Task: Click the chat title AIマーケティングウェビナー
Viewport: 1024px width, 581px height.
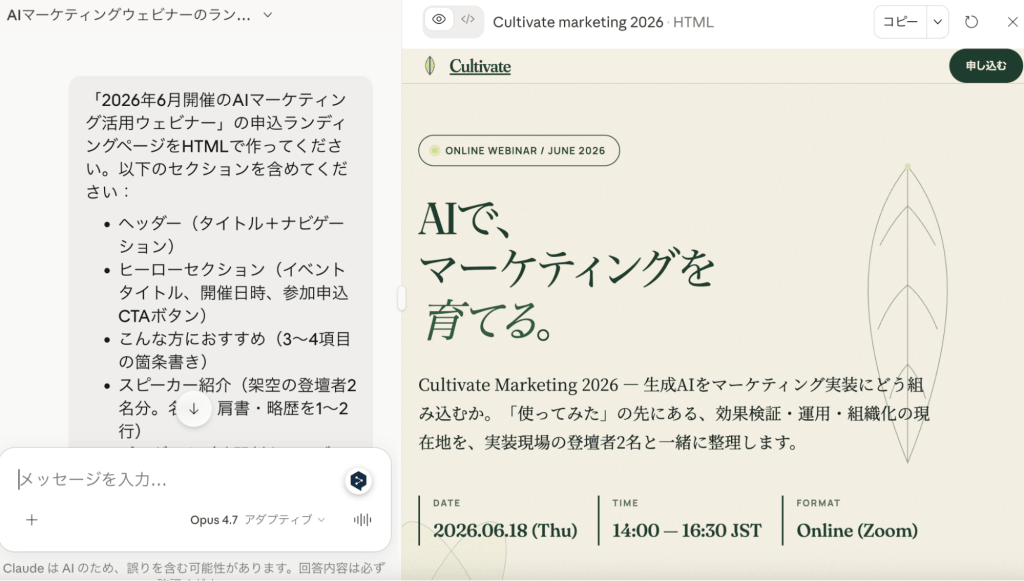Action: coord(129,15)
